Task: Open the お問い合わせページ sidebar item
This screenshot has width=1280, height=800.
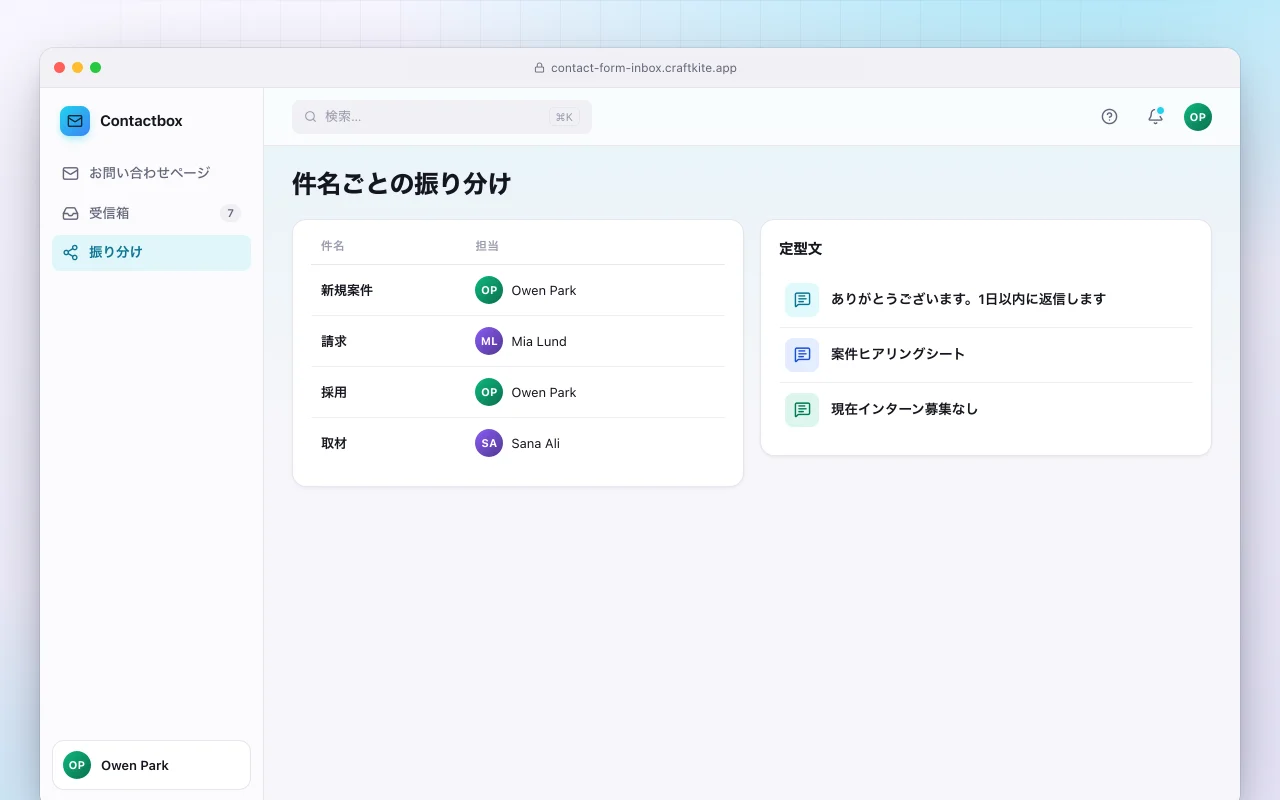Action: [x=151, y=173]
